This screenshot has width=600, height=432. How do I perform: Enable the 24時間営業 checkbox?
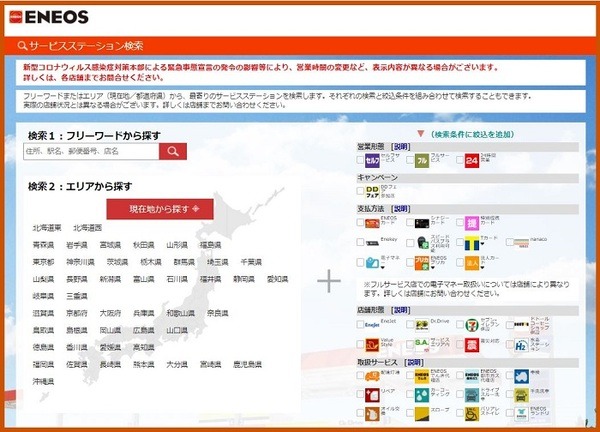460,160
